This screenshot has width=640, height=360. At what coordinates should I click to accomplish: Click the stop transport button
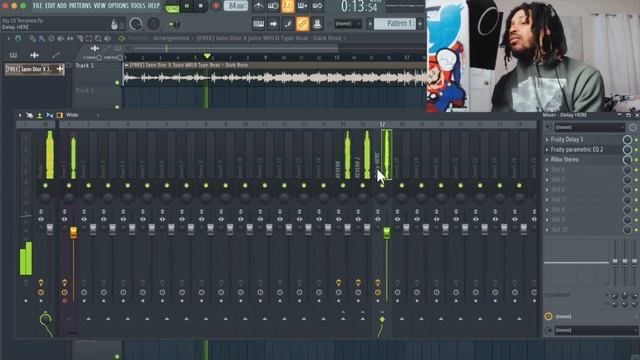200,6
